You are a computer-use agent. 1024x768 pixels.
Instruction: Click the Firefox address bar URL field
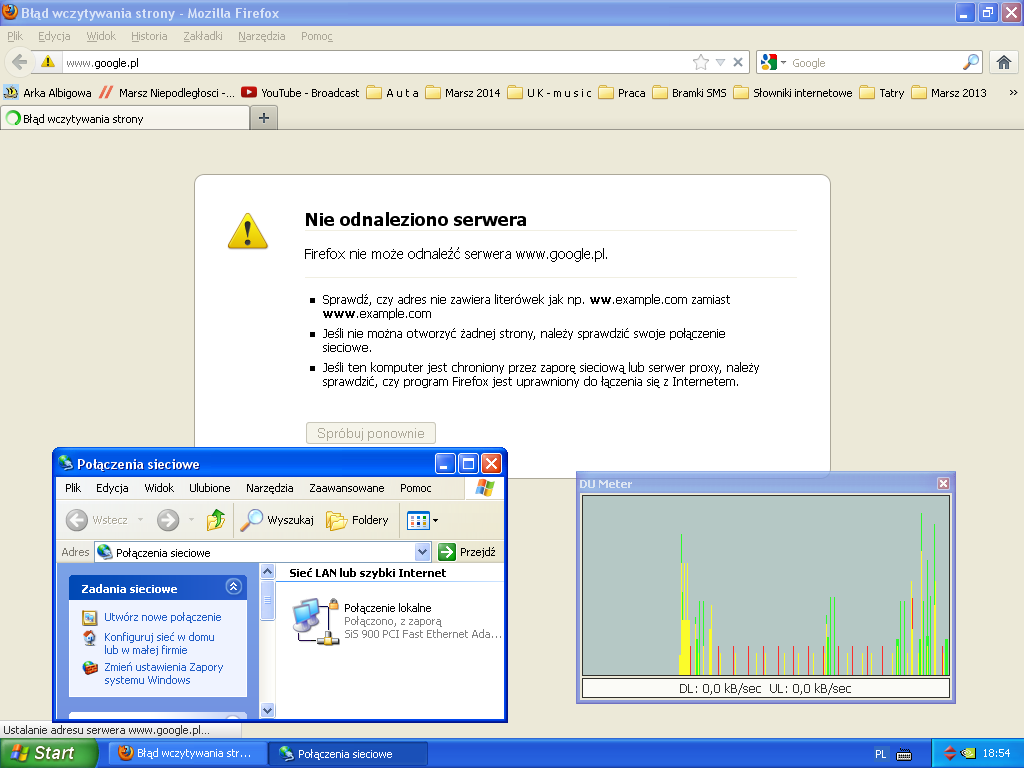(x=376, y=63)
